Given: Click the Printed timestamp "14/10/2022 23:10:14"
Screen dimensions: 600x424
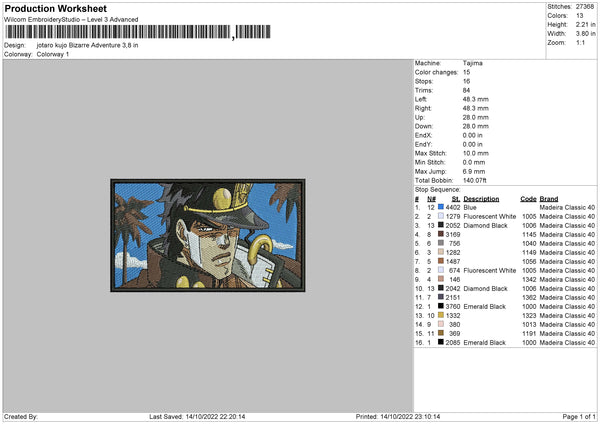Looking at the screenshot, I should [410, 416].
